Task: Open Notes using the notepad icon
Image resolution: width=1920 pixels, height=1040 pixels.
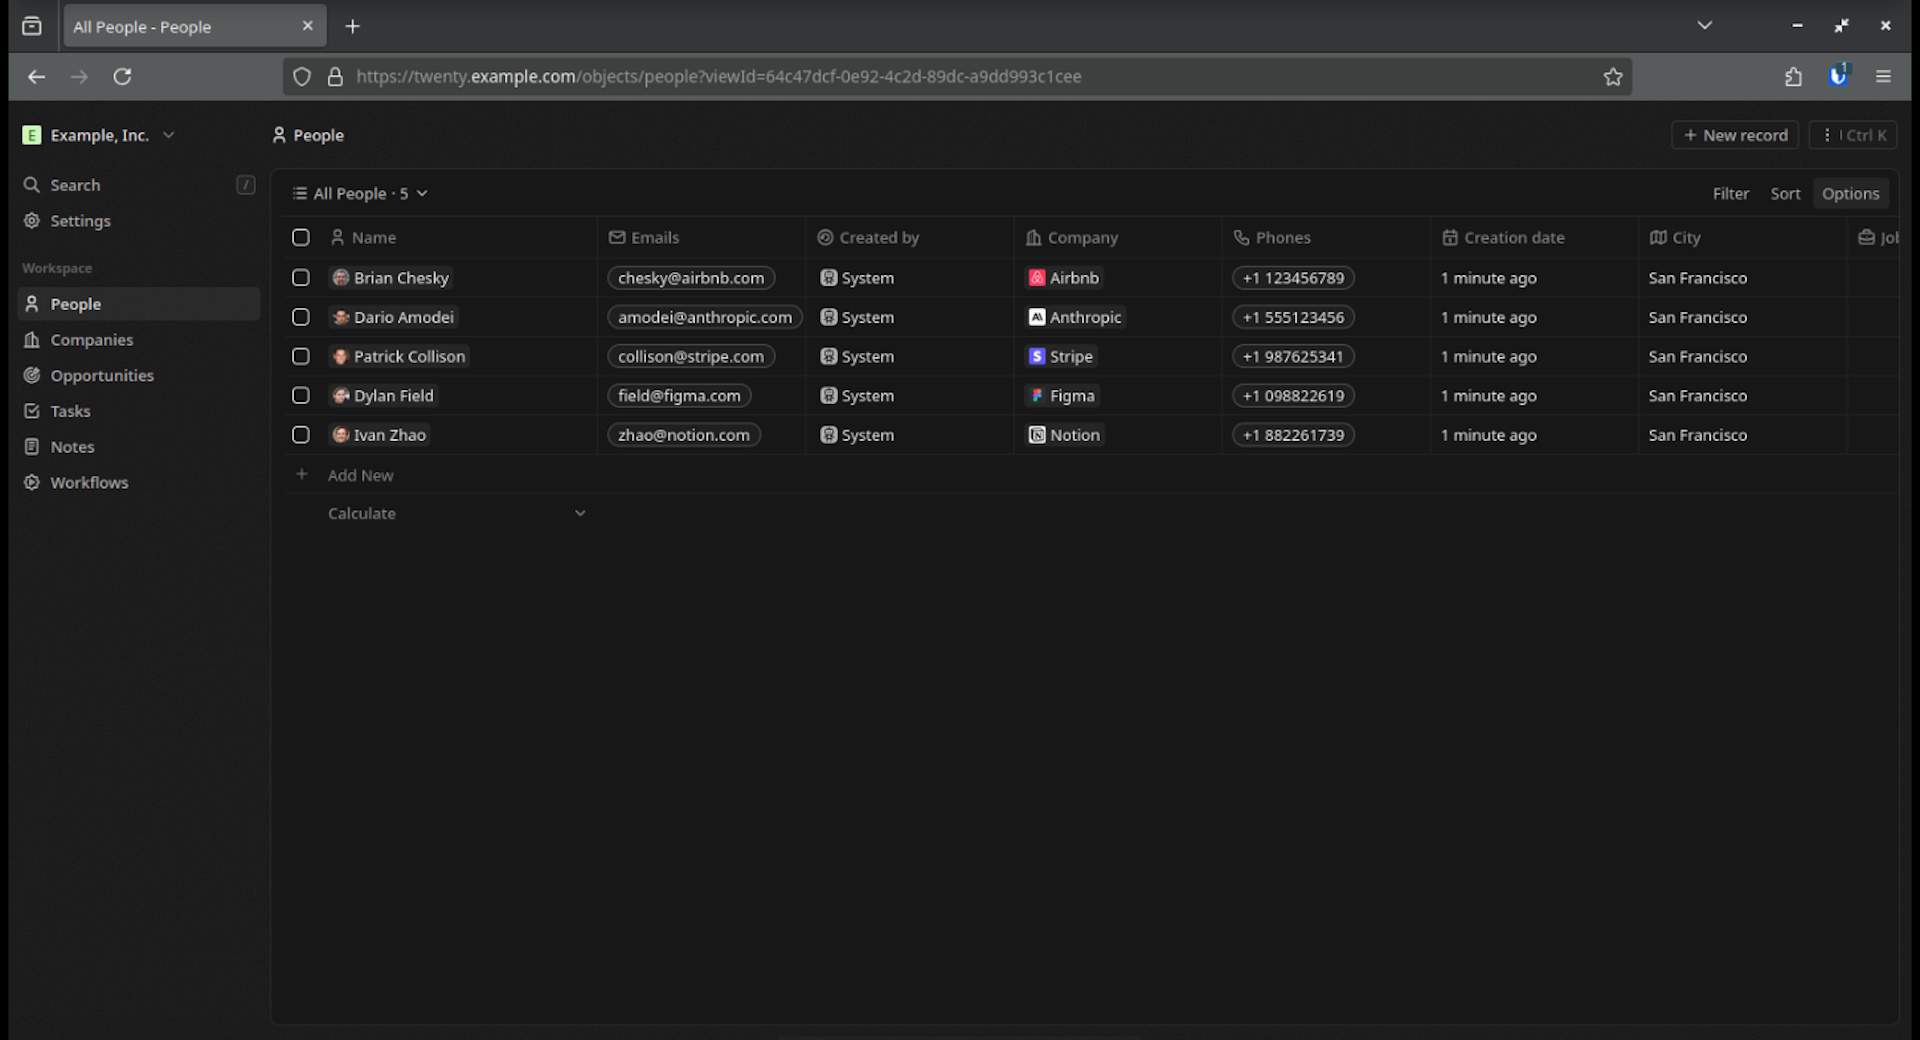Action: (32, 447)
